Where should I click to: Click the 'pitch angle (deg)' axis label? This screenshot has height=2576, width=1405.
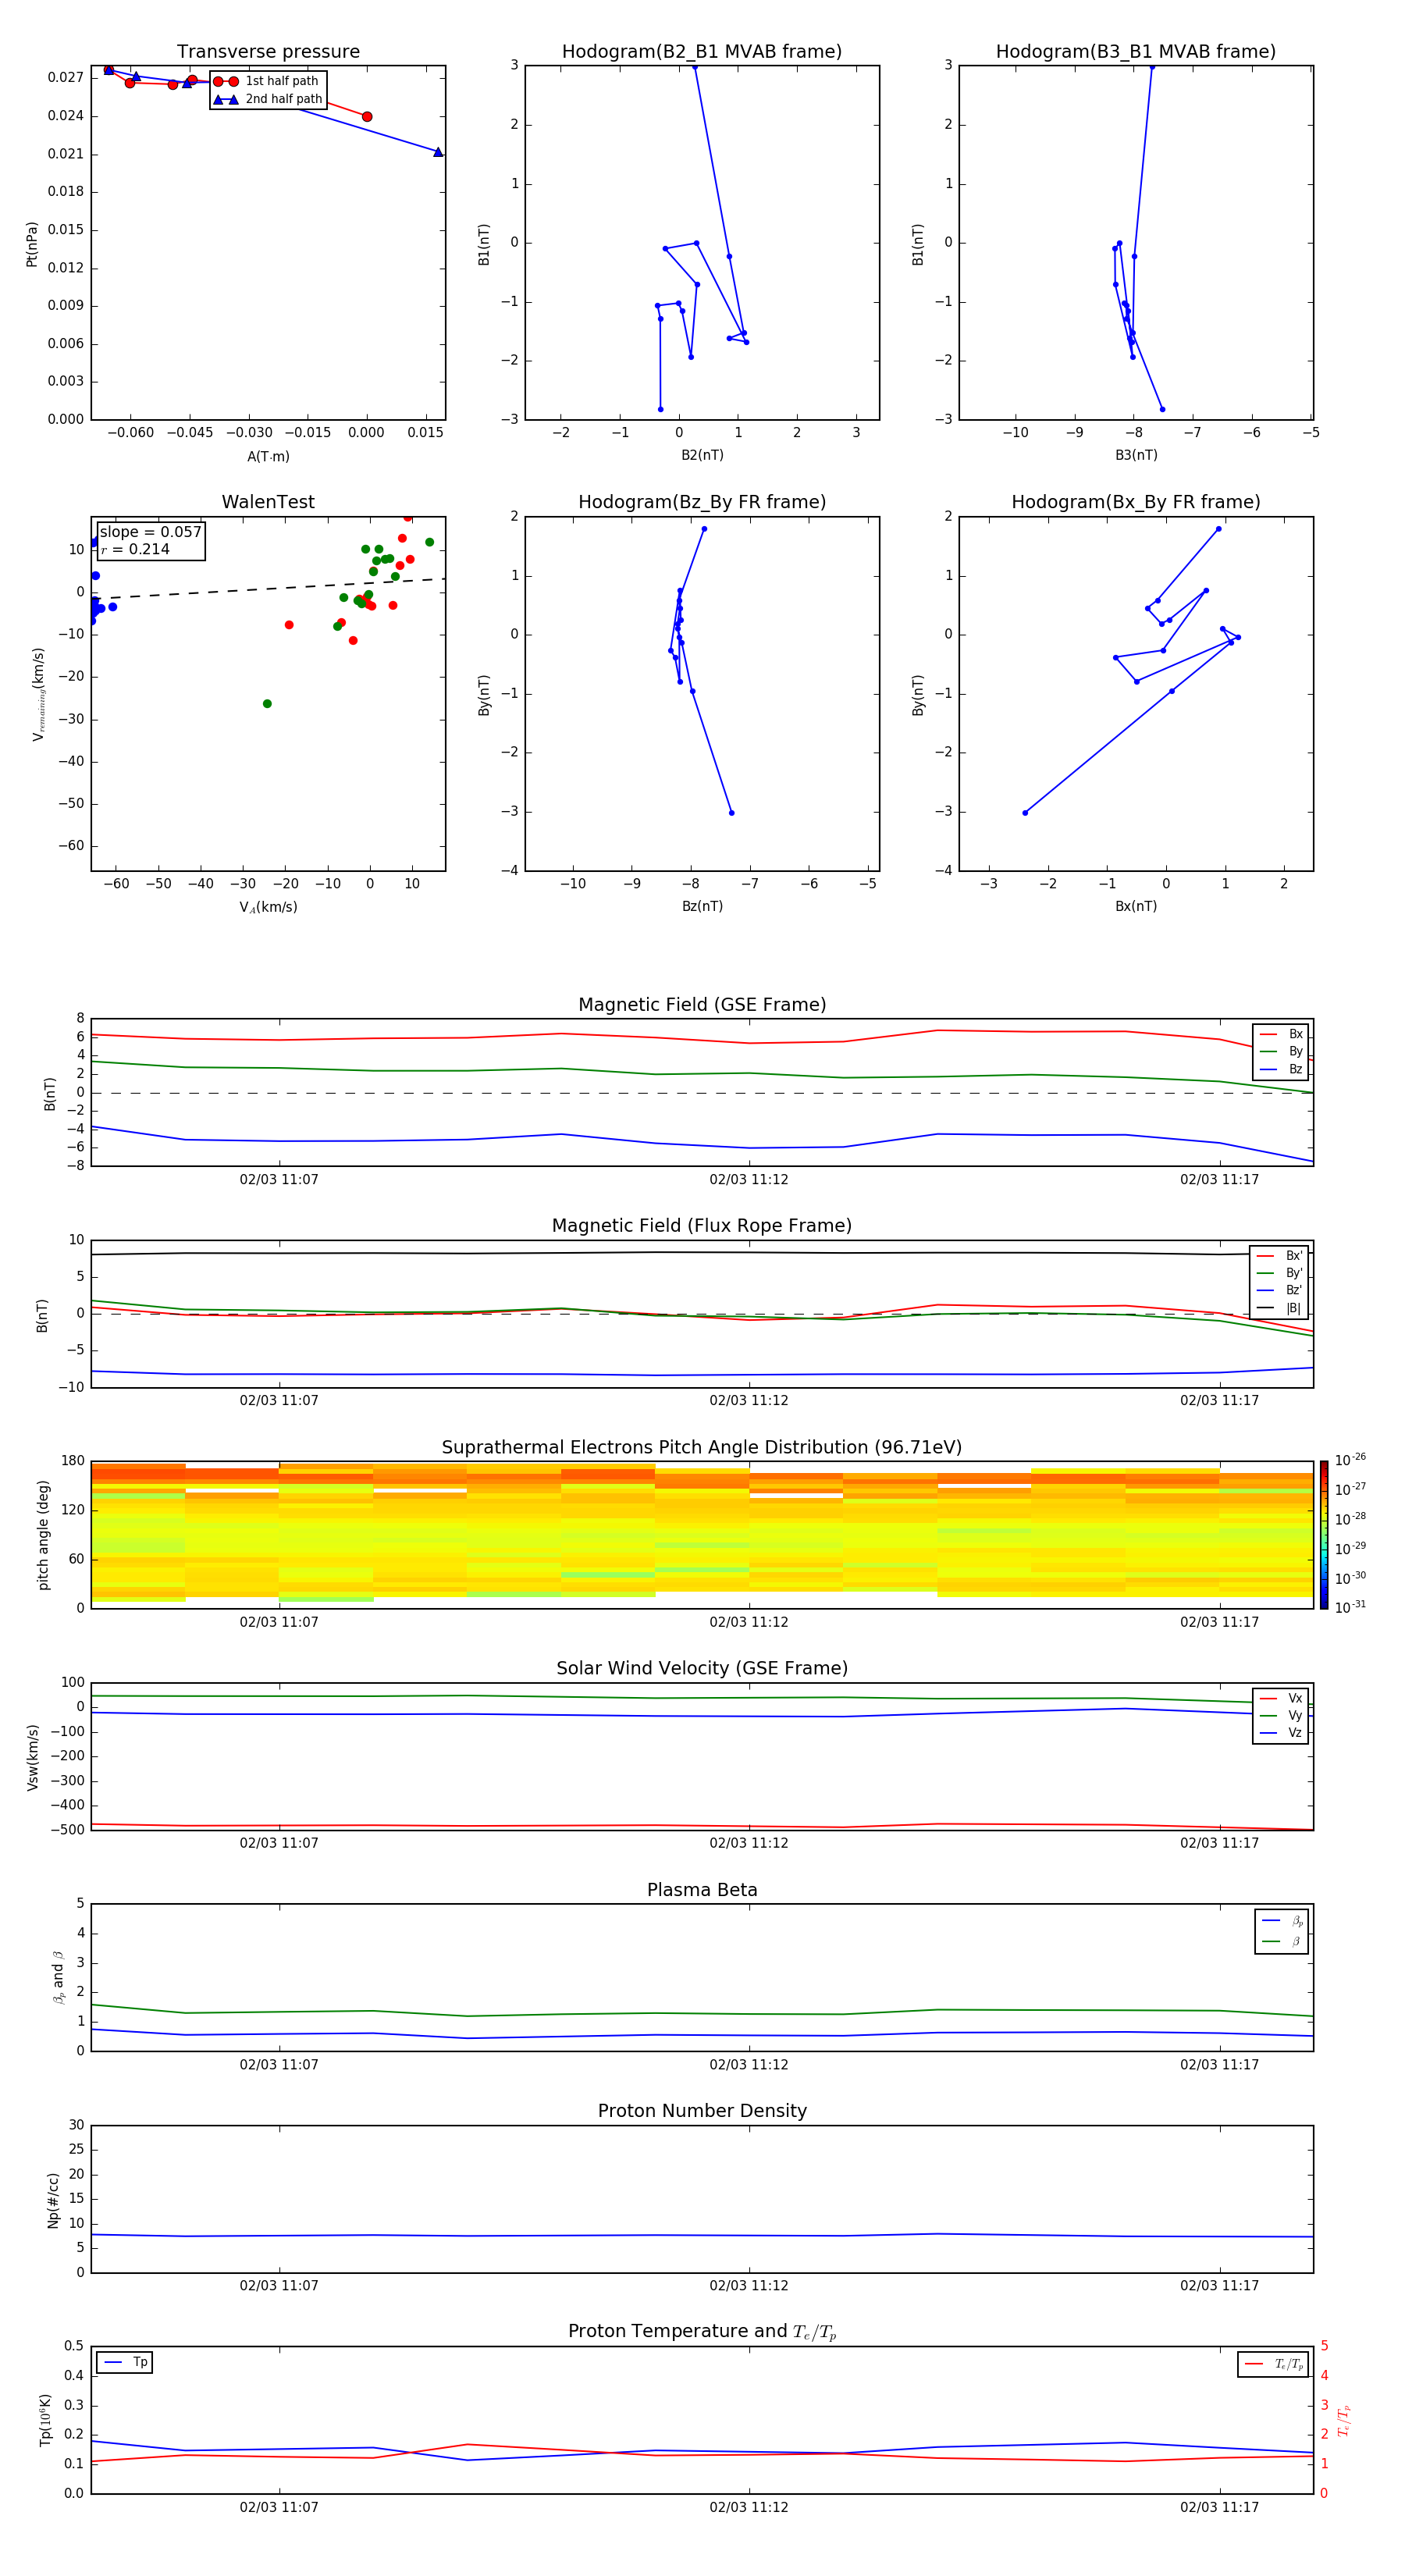(x=43, y=1535)
